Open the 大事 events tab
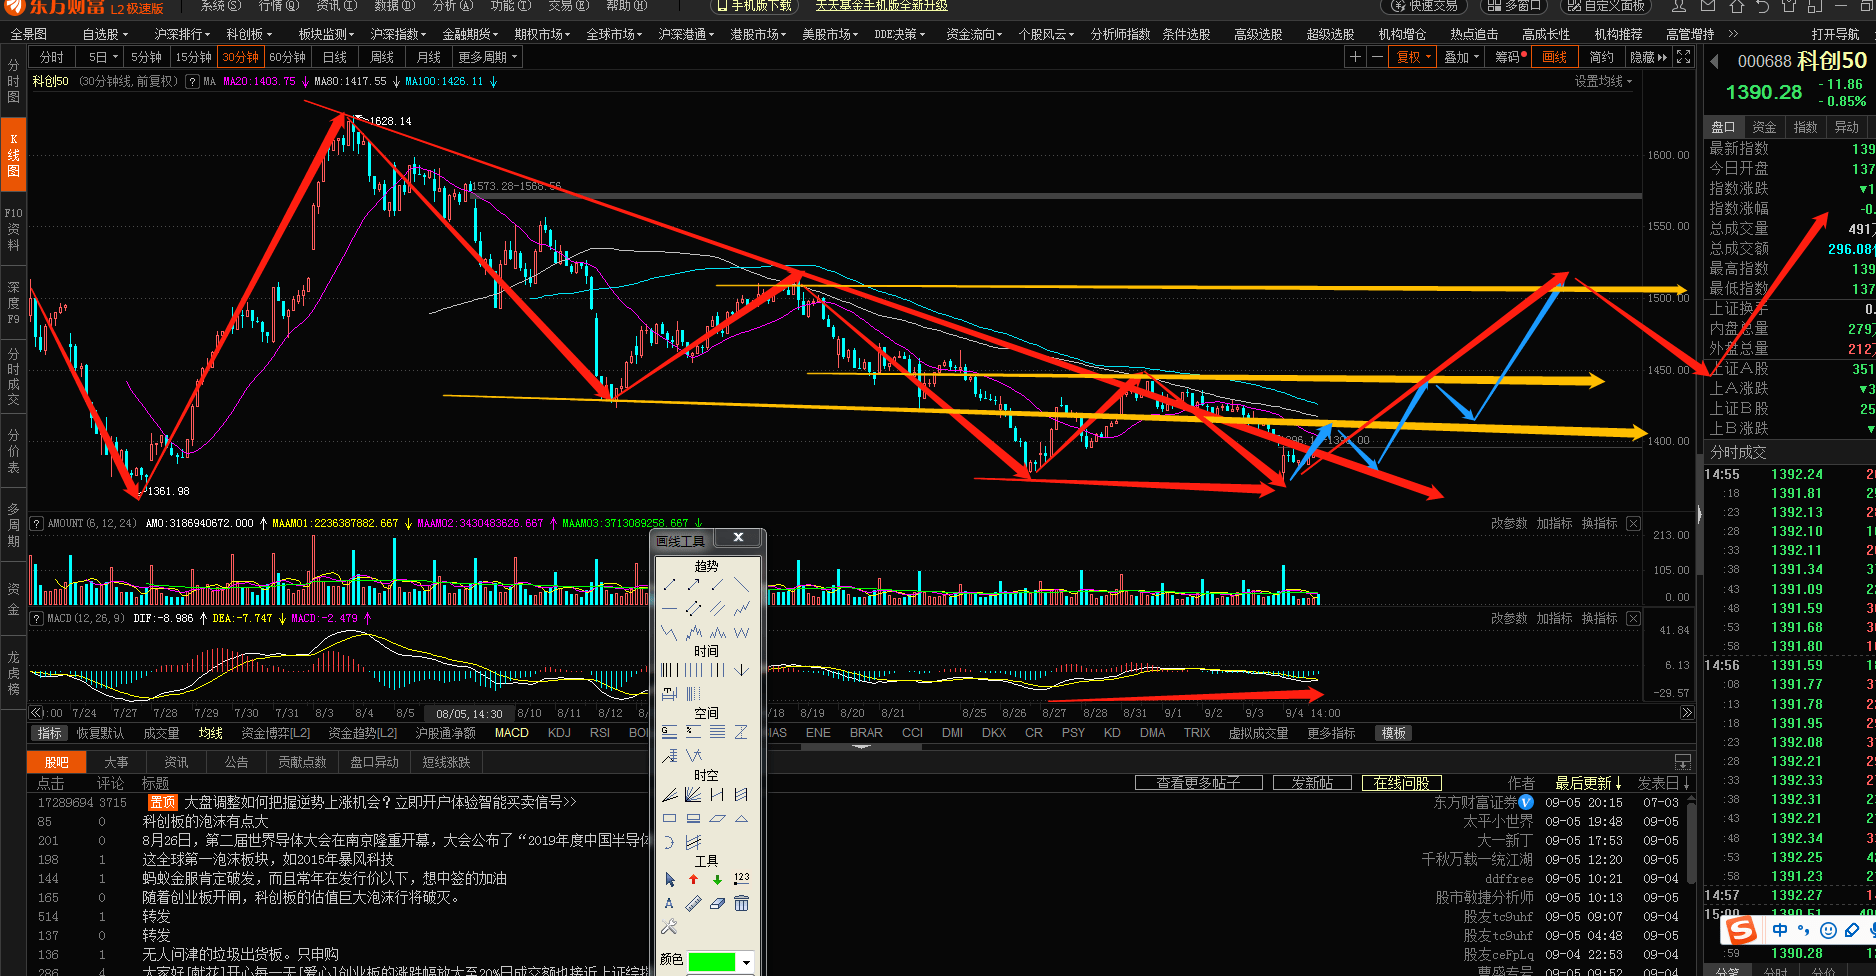Screen dimensions: 1876x976 pos(116,762)
